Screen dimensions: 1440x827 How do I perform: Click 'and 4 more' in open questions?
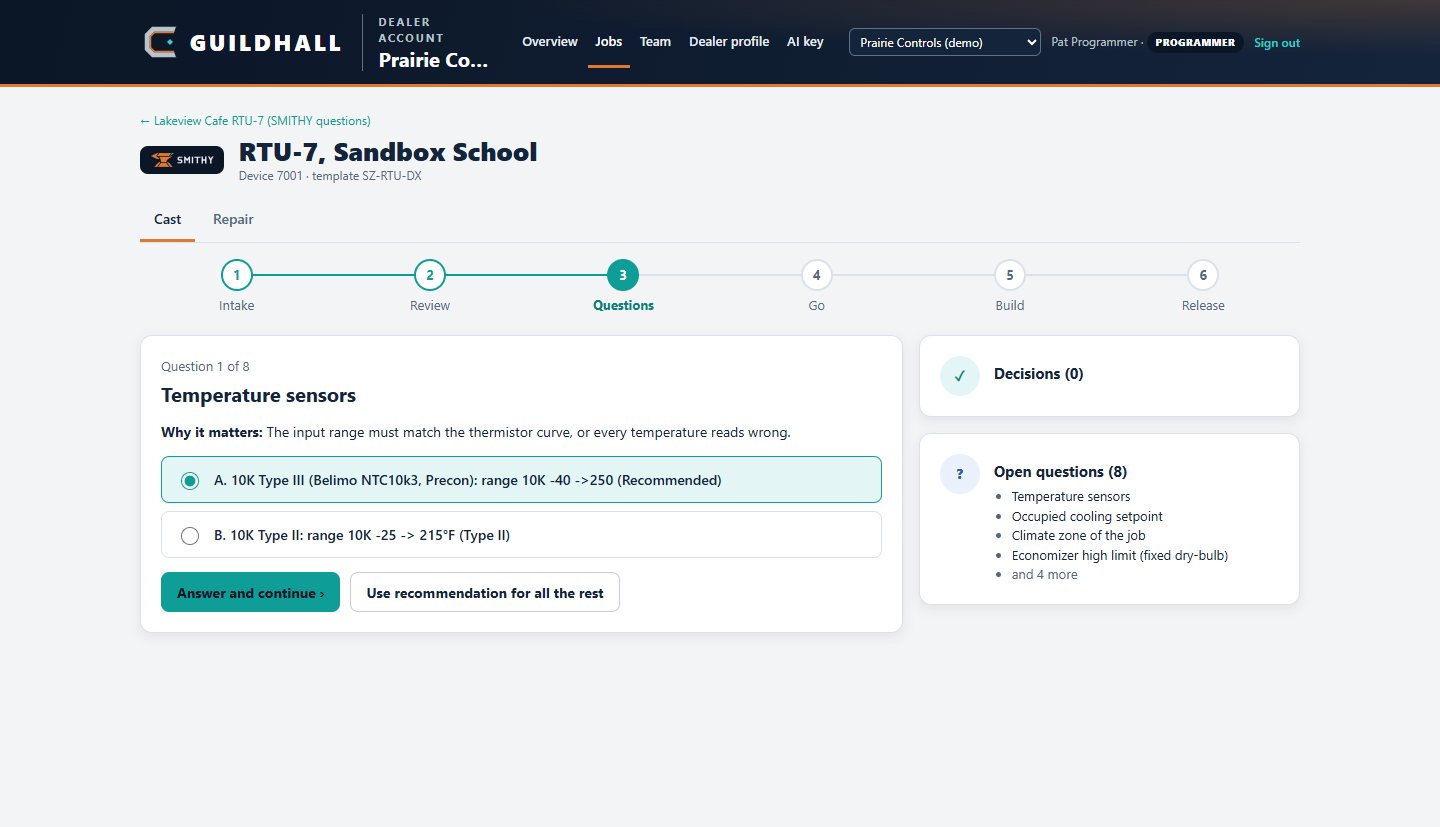[1045, 575]
